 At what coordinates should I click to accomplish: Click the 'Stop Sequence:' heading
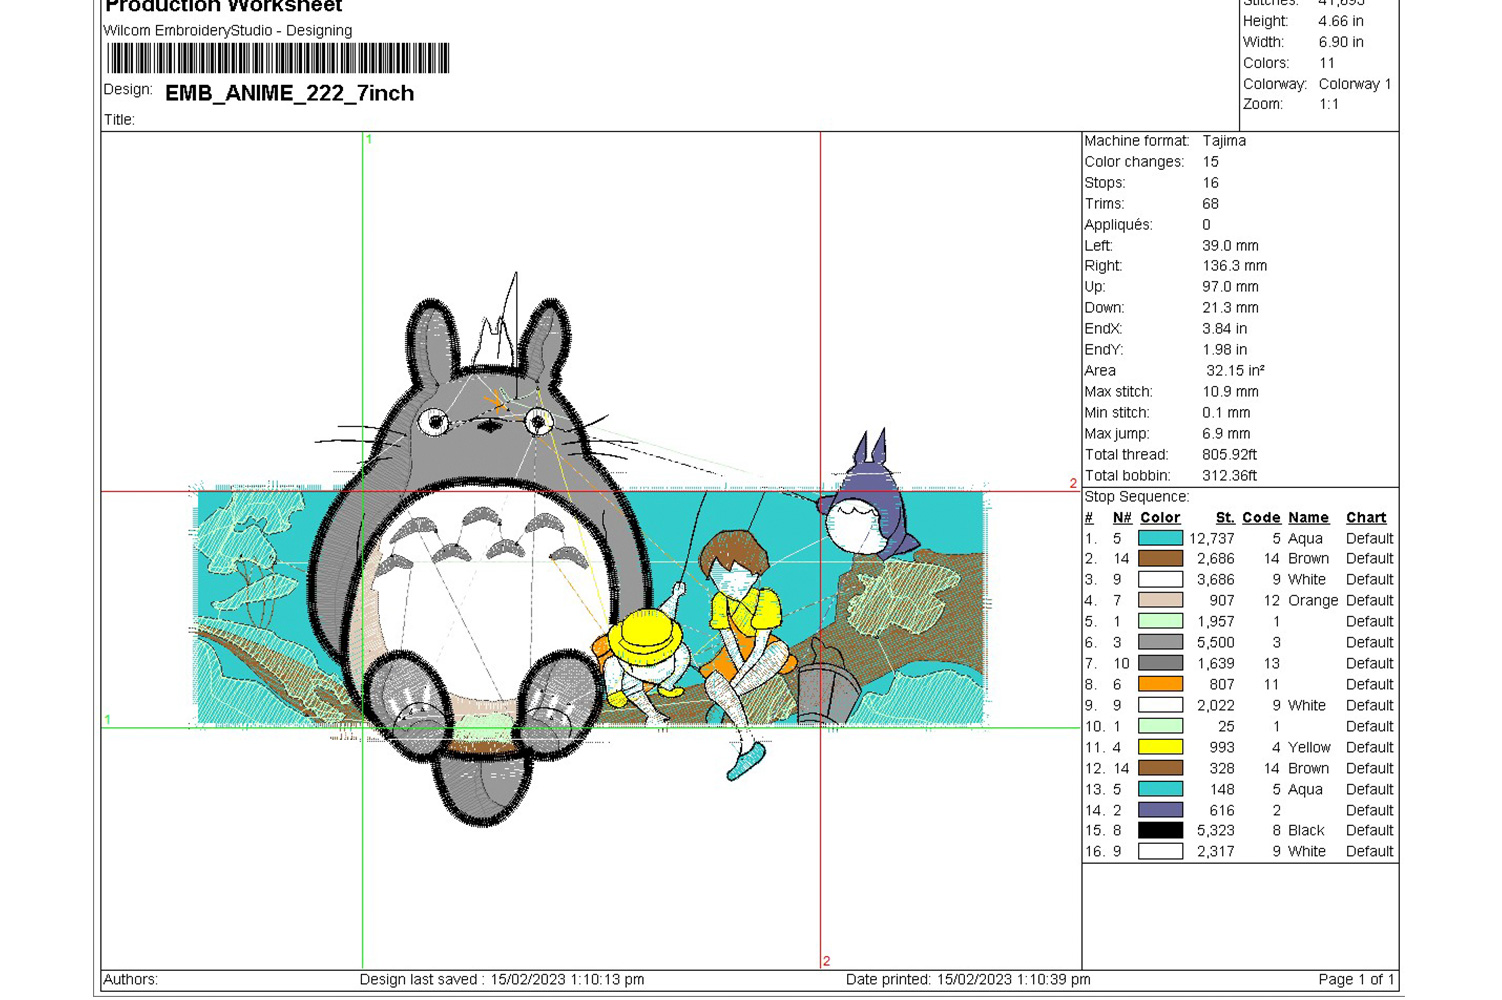pyautogui.click(x=1136, y=497)
